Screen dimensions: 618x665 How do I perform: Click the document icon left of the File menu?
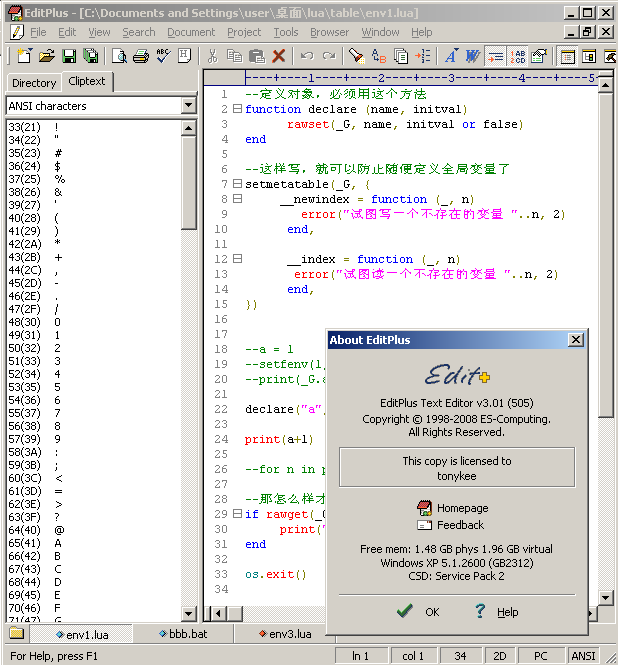[x=16, y=32]
